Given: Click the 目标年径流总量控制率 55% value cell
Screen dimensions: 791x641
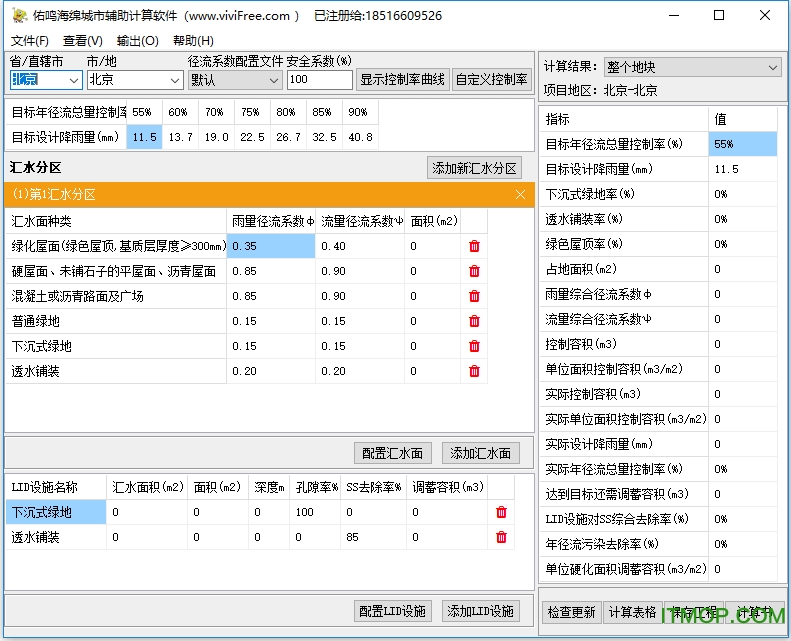Looking at the screenshot, I should tap(743, 144).
